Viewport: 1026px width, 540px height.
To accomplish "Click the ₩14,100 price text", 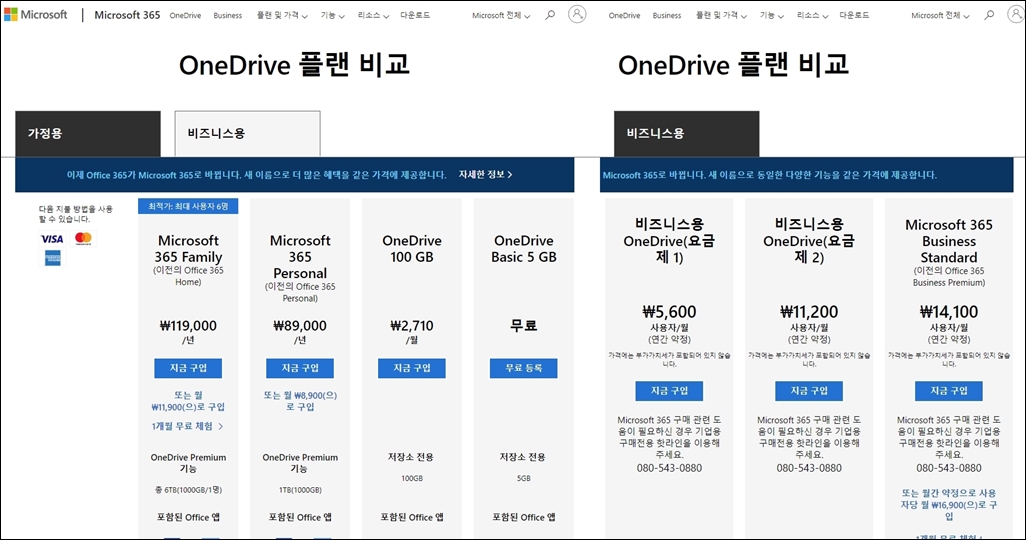I will coord(949,312).
